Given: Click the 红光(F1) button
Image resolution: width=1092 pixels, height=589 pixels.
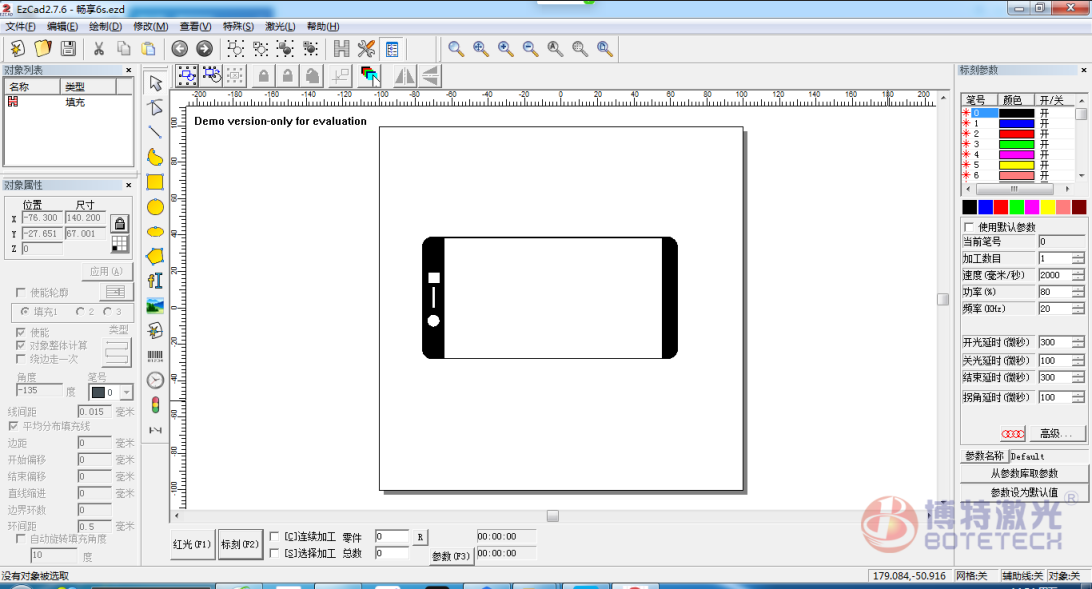Looking at the screenshot, I should tap(192, 544).
